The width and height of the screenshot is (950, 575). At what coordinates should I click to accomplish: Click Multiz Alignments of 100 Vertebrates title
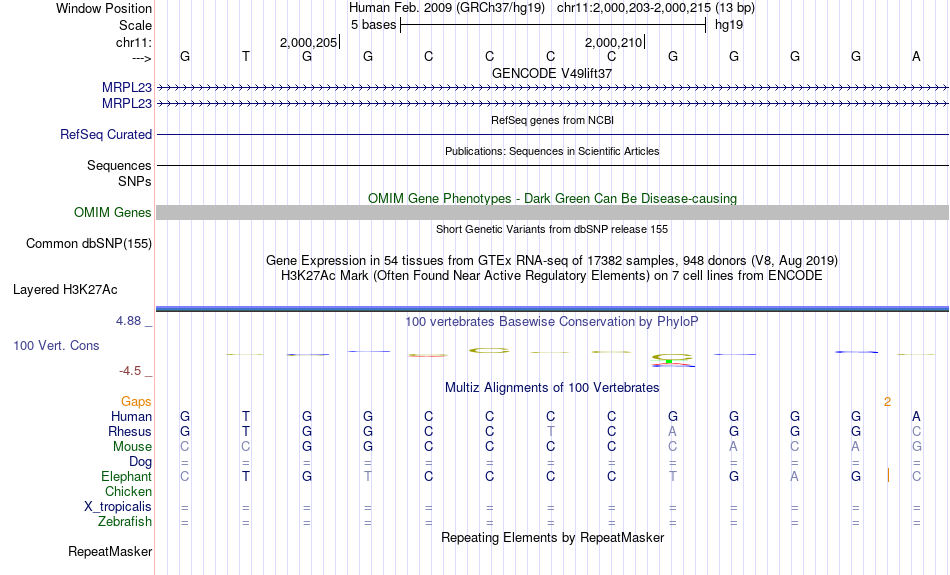[552, 387]
